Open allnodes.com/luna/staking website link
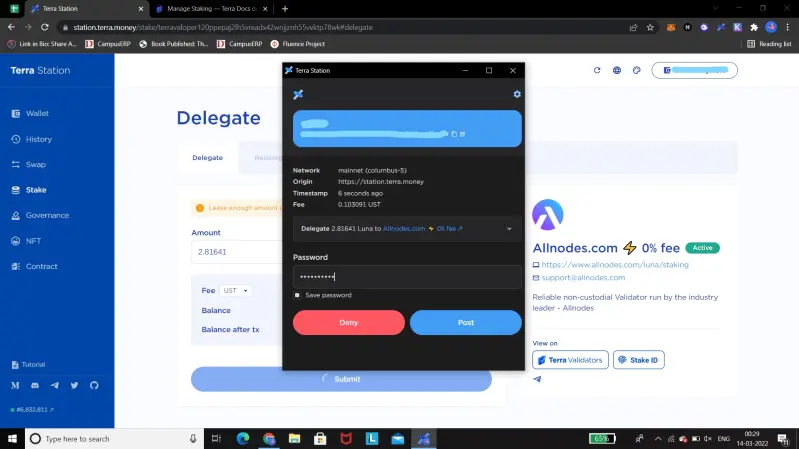Screen dimensions: 799x449 click(x=615, y=265)
